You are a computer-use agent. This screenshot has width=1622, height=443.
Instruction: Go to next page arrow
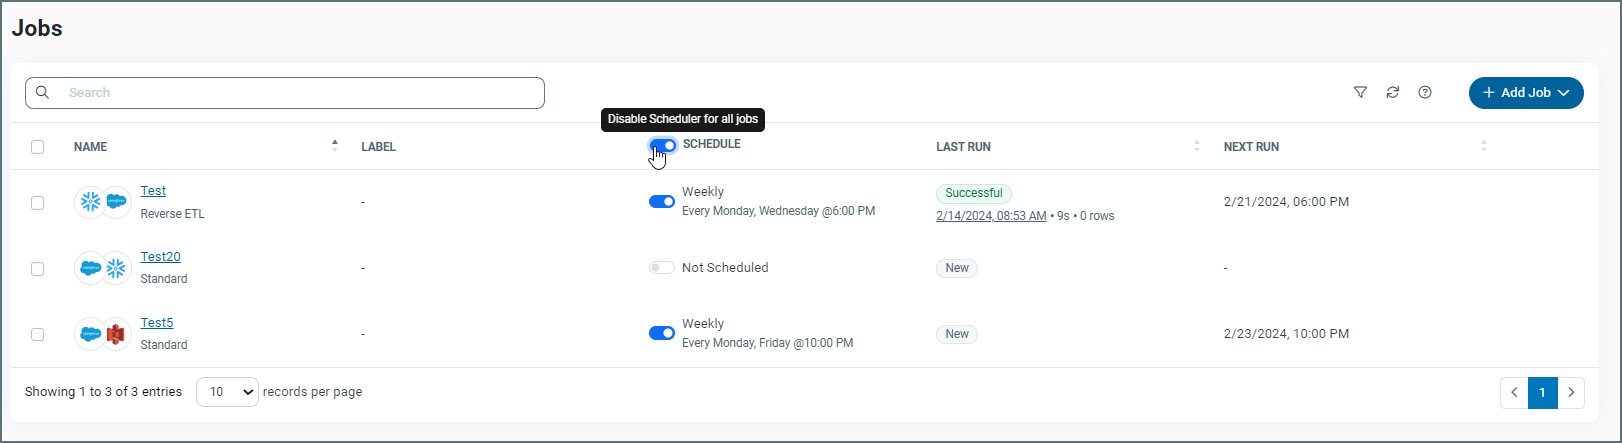(x=1571, y=393)
